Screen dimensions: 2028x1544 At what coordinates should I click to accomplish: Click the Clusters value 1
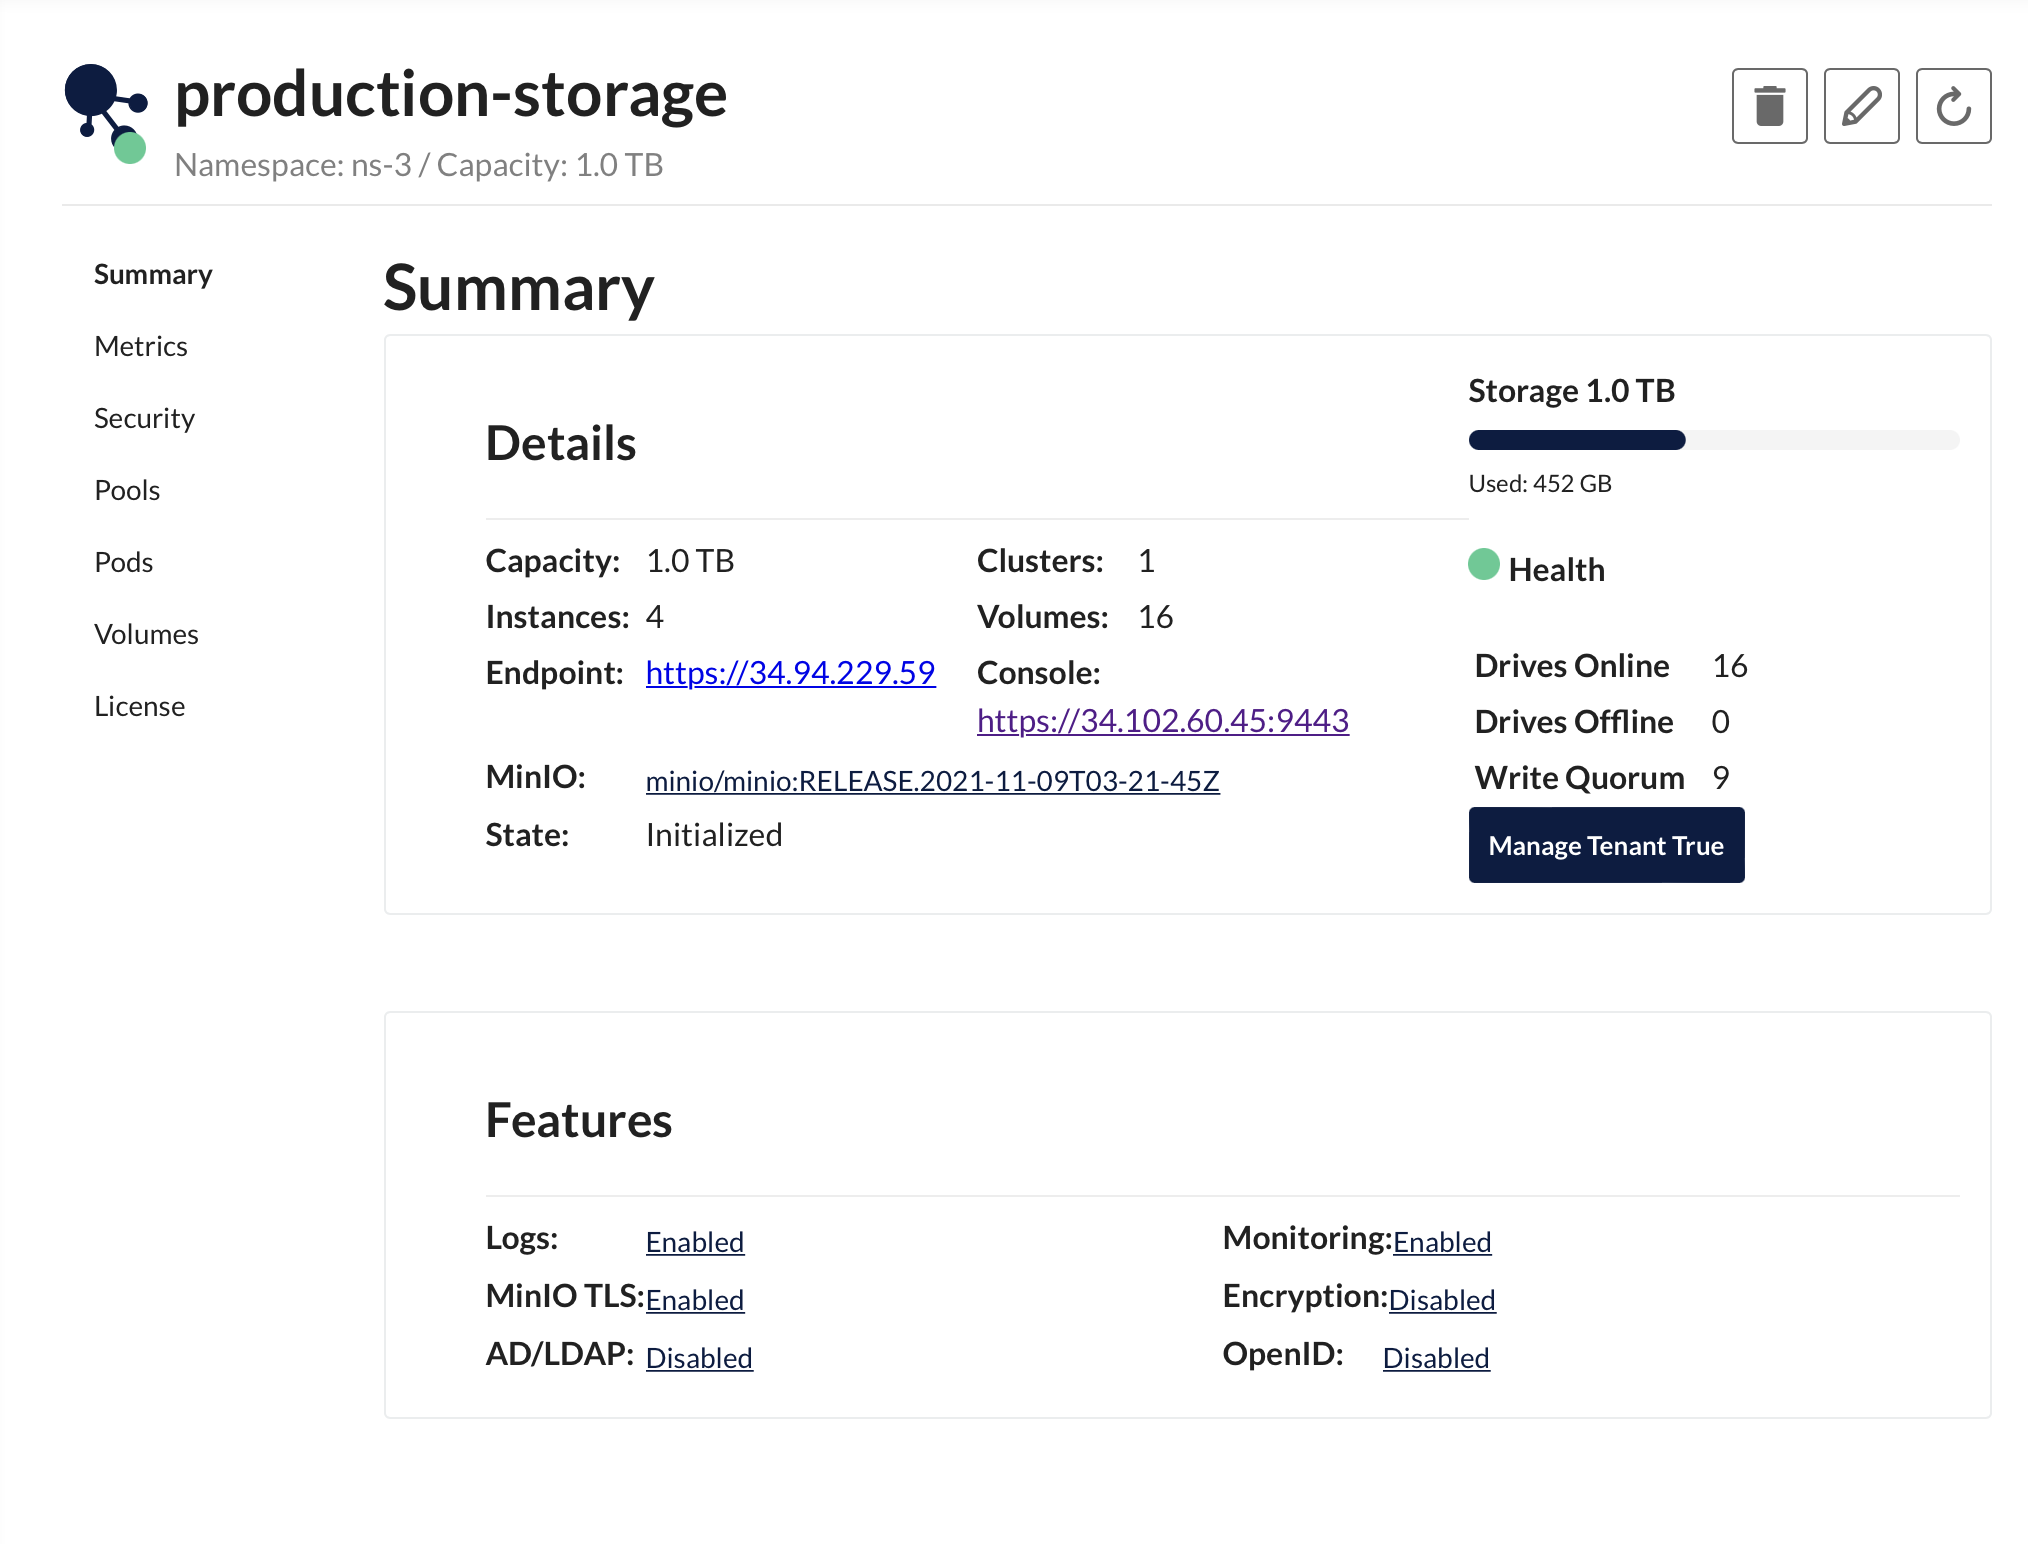click(1146, 561)
